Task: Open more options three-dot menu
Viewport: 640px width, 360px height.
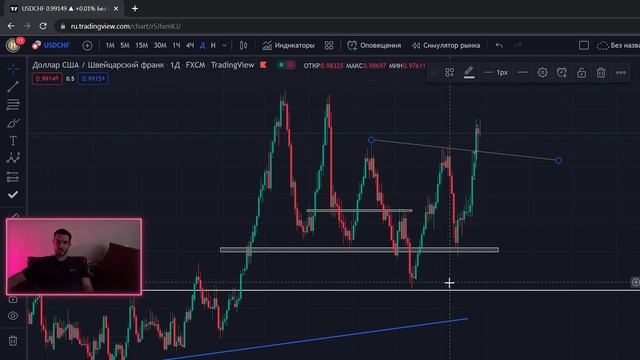Action: pyautogui.click(x=621, y=73)
